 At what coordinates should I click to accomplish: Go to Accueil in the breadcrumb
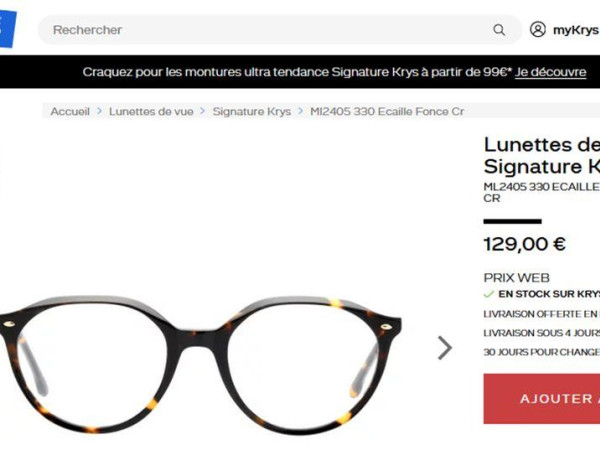tap(70, 111)
